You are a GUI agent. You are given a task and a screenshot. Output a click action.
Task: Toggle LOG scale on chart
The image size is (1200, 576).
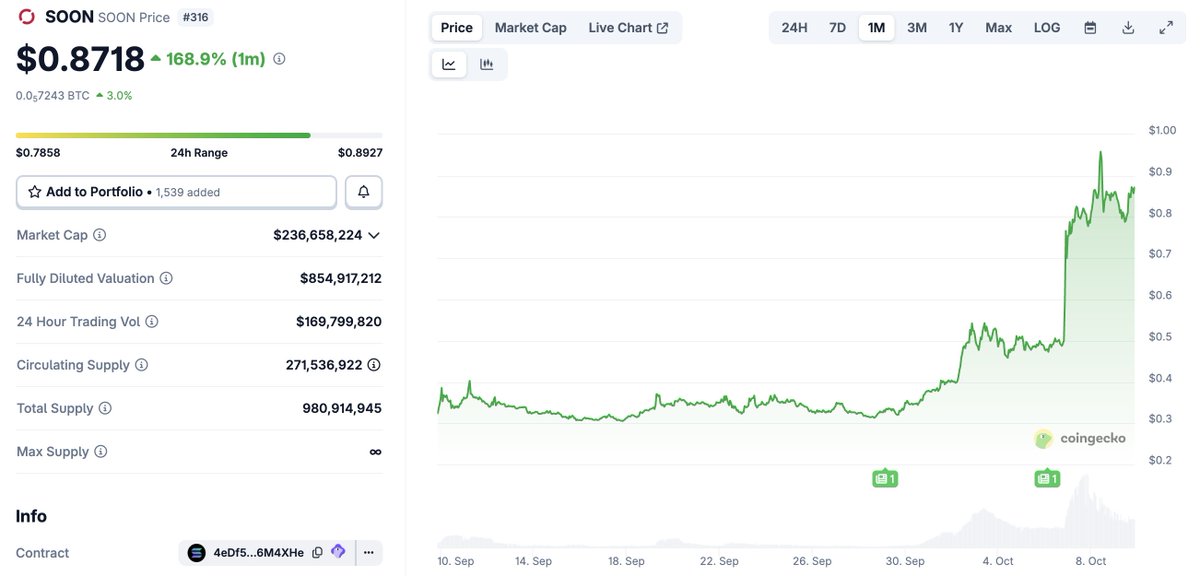pyautogui.click(x=1047, y=28)
